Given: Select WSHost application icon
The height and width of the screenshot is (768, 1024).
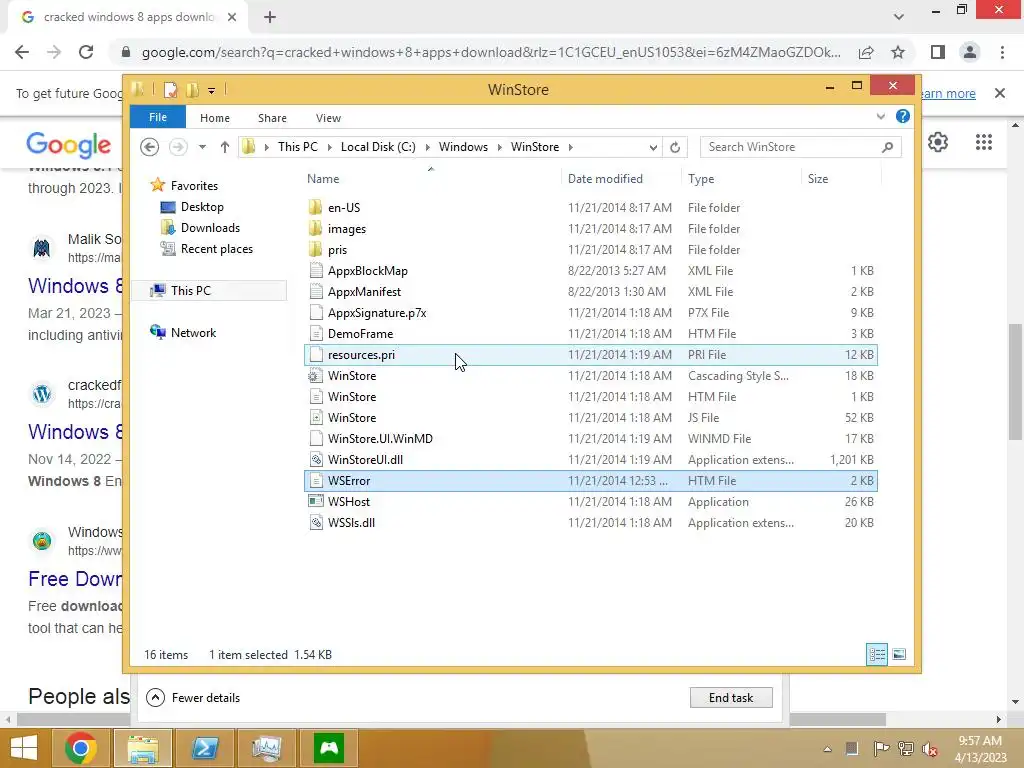Looking at the screenshot, I should click(x=315, y=502).
